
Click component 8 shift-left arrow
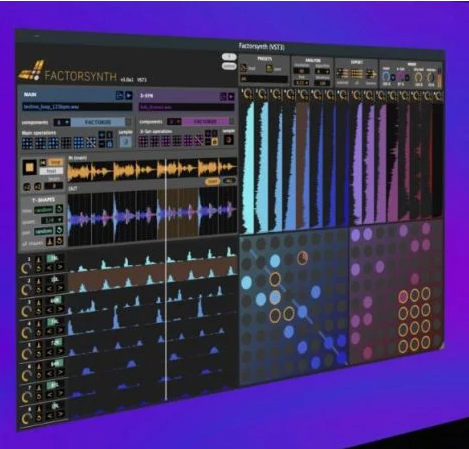pos(49,415)
